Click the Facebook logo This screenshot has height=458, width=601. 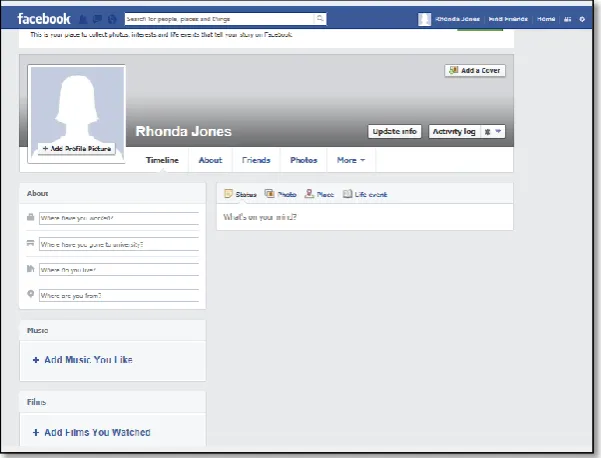(x=44, y=19)
